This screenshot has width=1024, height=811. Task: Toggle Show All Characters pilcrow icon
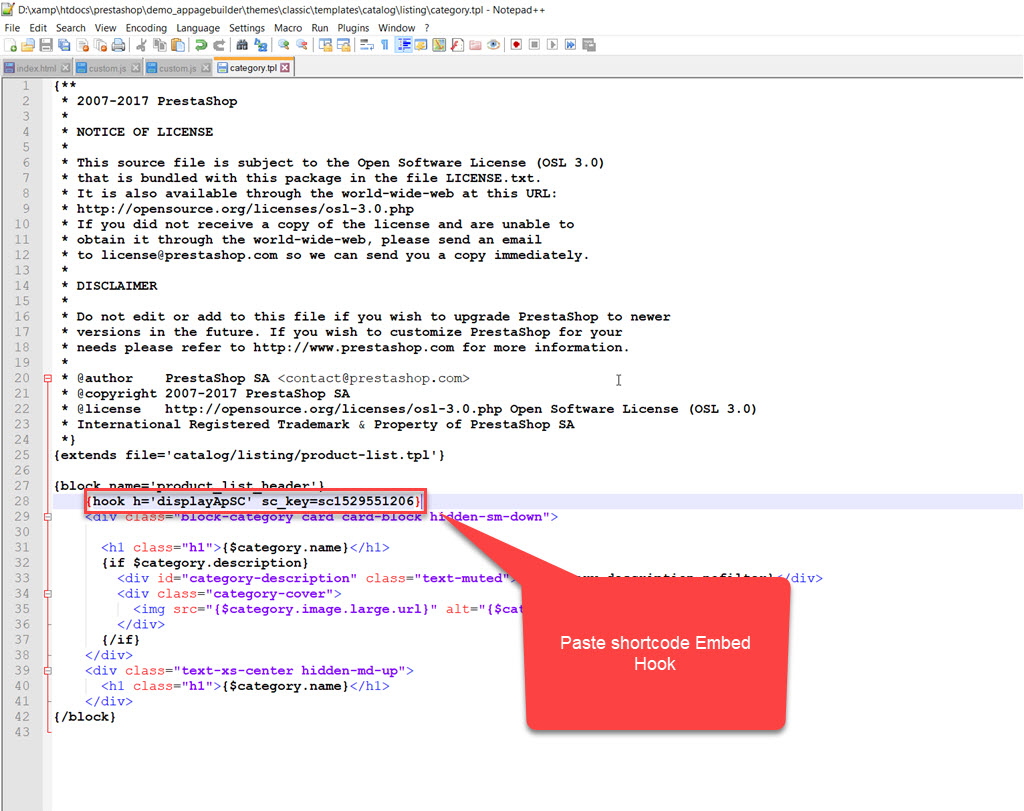(385, 45)
